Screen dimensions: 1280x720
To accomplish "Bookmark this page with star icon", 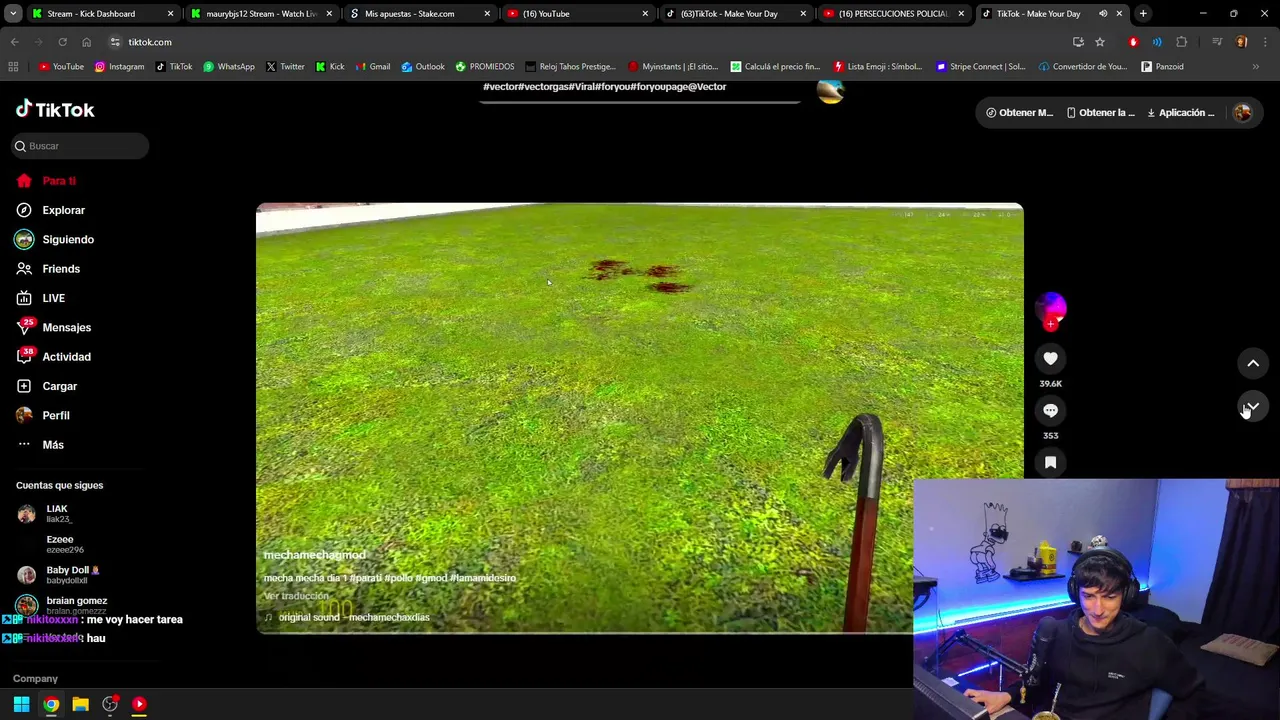I will point(1100,42).
